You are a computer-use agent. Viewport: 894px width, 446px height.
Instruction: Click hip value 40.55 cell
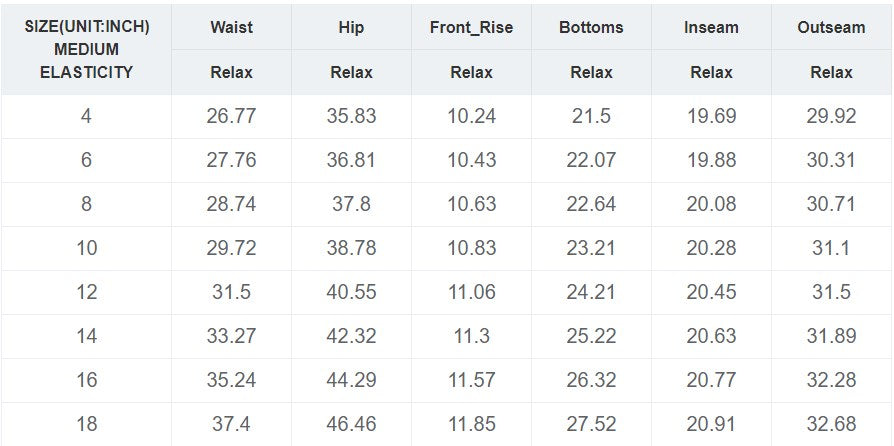351,292
